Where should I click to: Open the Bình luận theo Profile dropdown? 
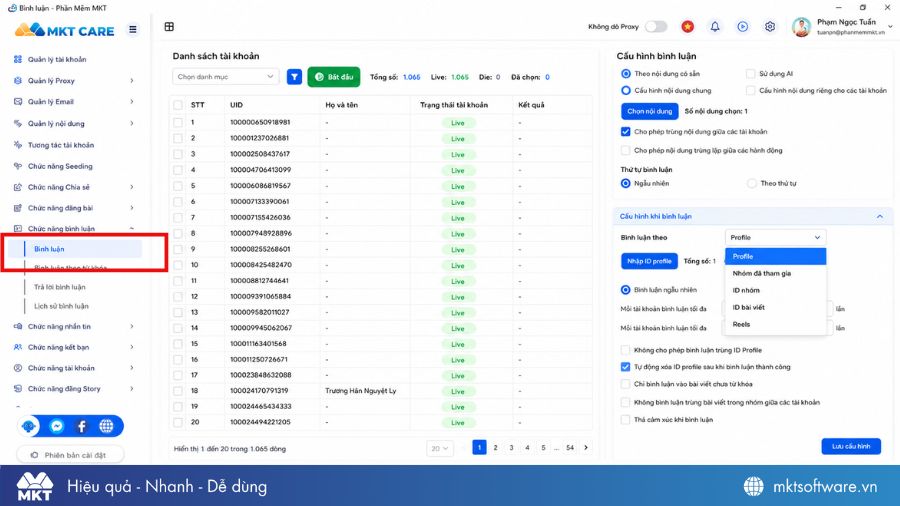[x=775, y=237]
